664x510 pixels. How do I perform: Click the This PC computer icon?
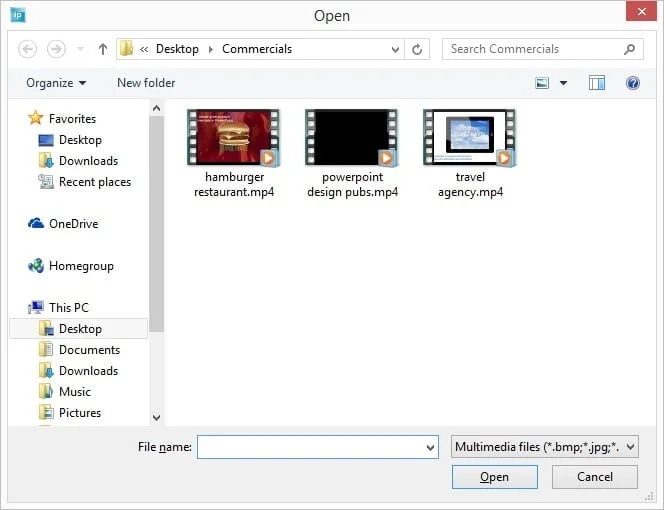coord(36,307)
